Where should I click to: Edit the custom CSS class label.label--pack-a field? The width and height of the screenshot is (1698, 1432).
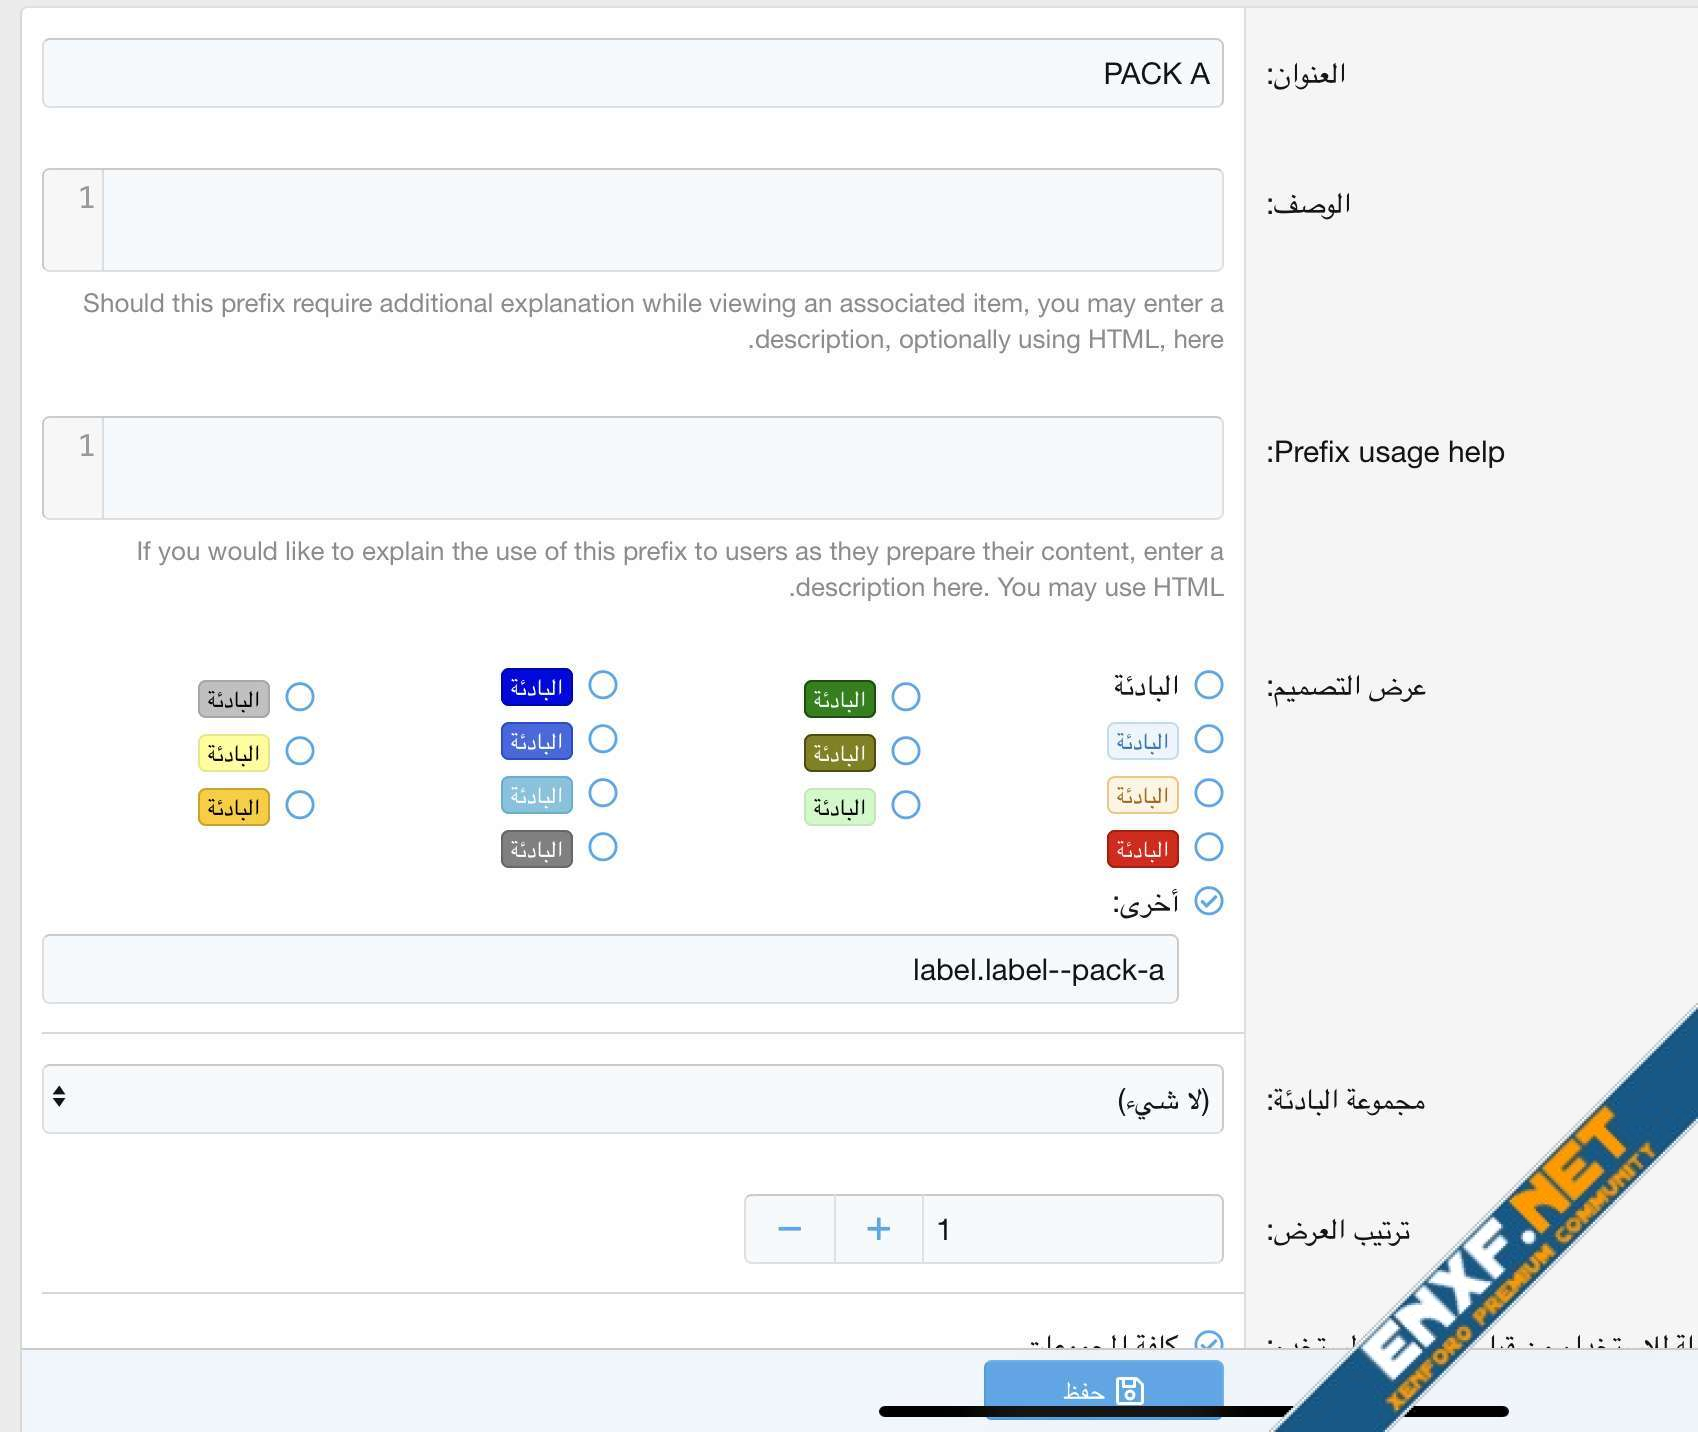610,969
